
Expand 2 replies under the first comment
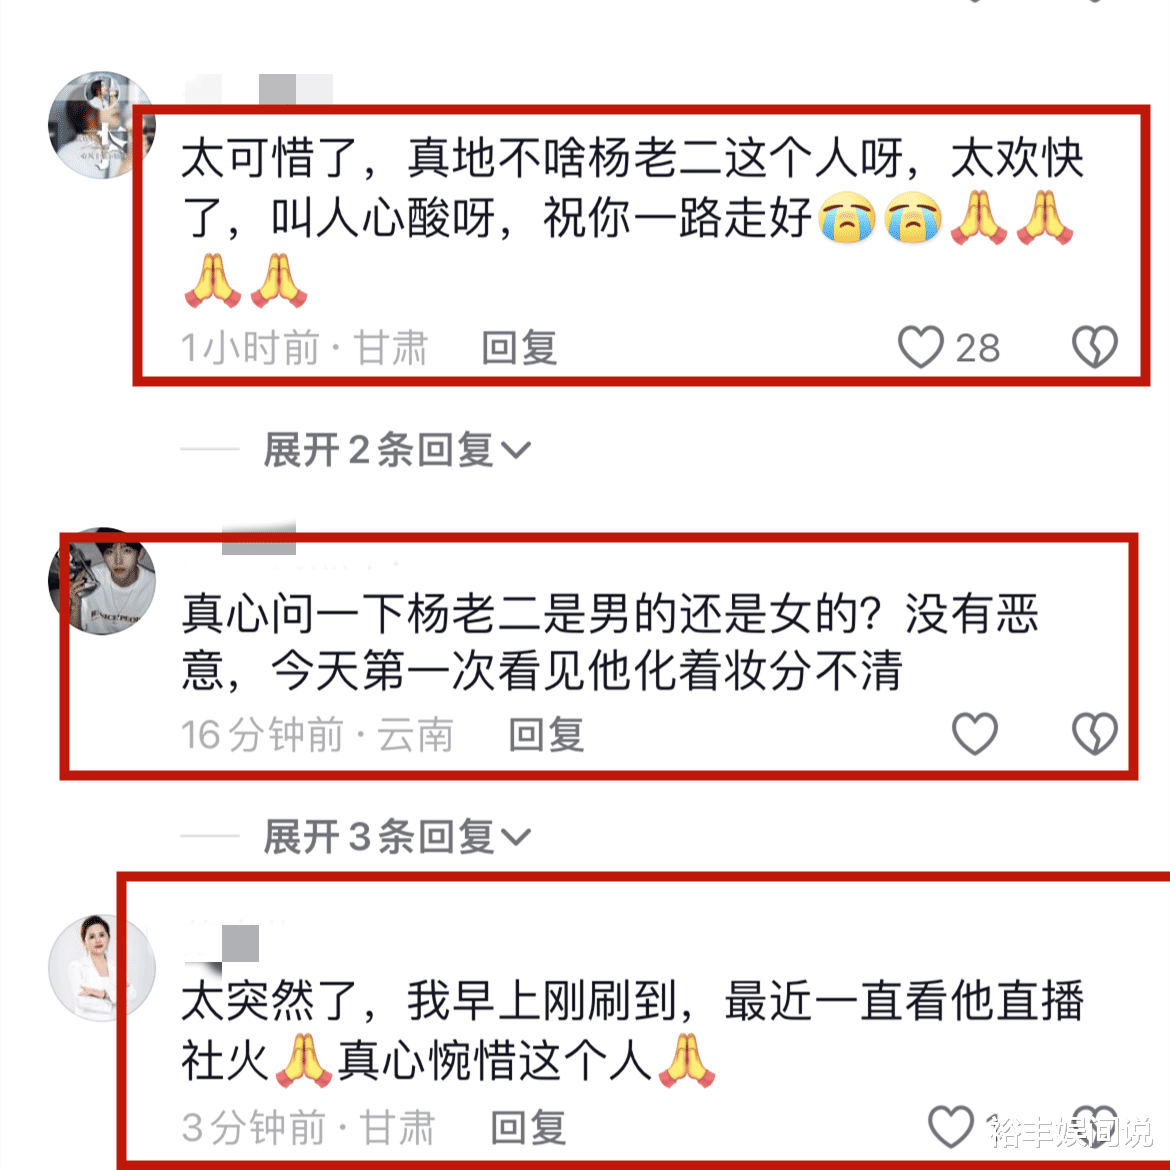(397, 450)
